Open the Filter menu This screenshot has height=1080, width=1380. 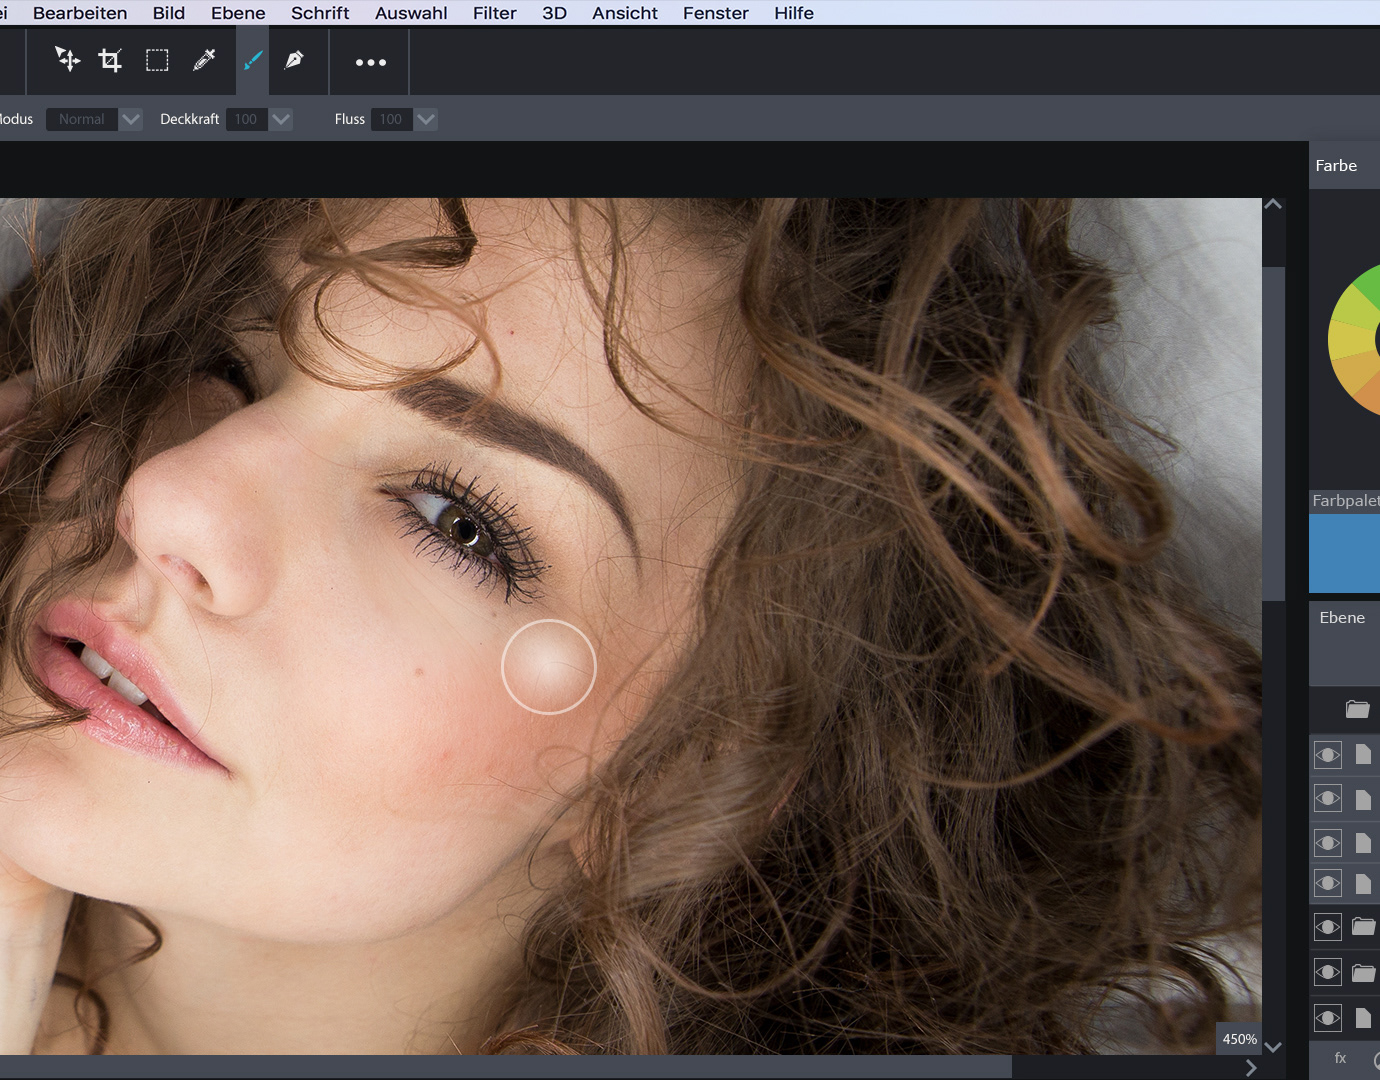(494, 13)
